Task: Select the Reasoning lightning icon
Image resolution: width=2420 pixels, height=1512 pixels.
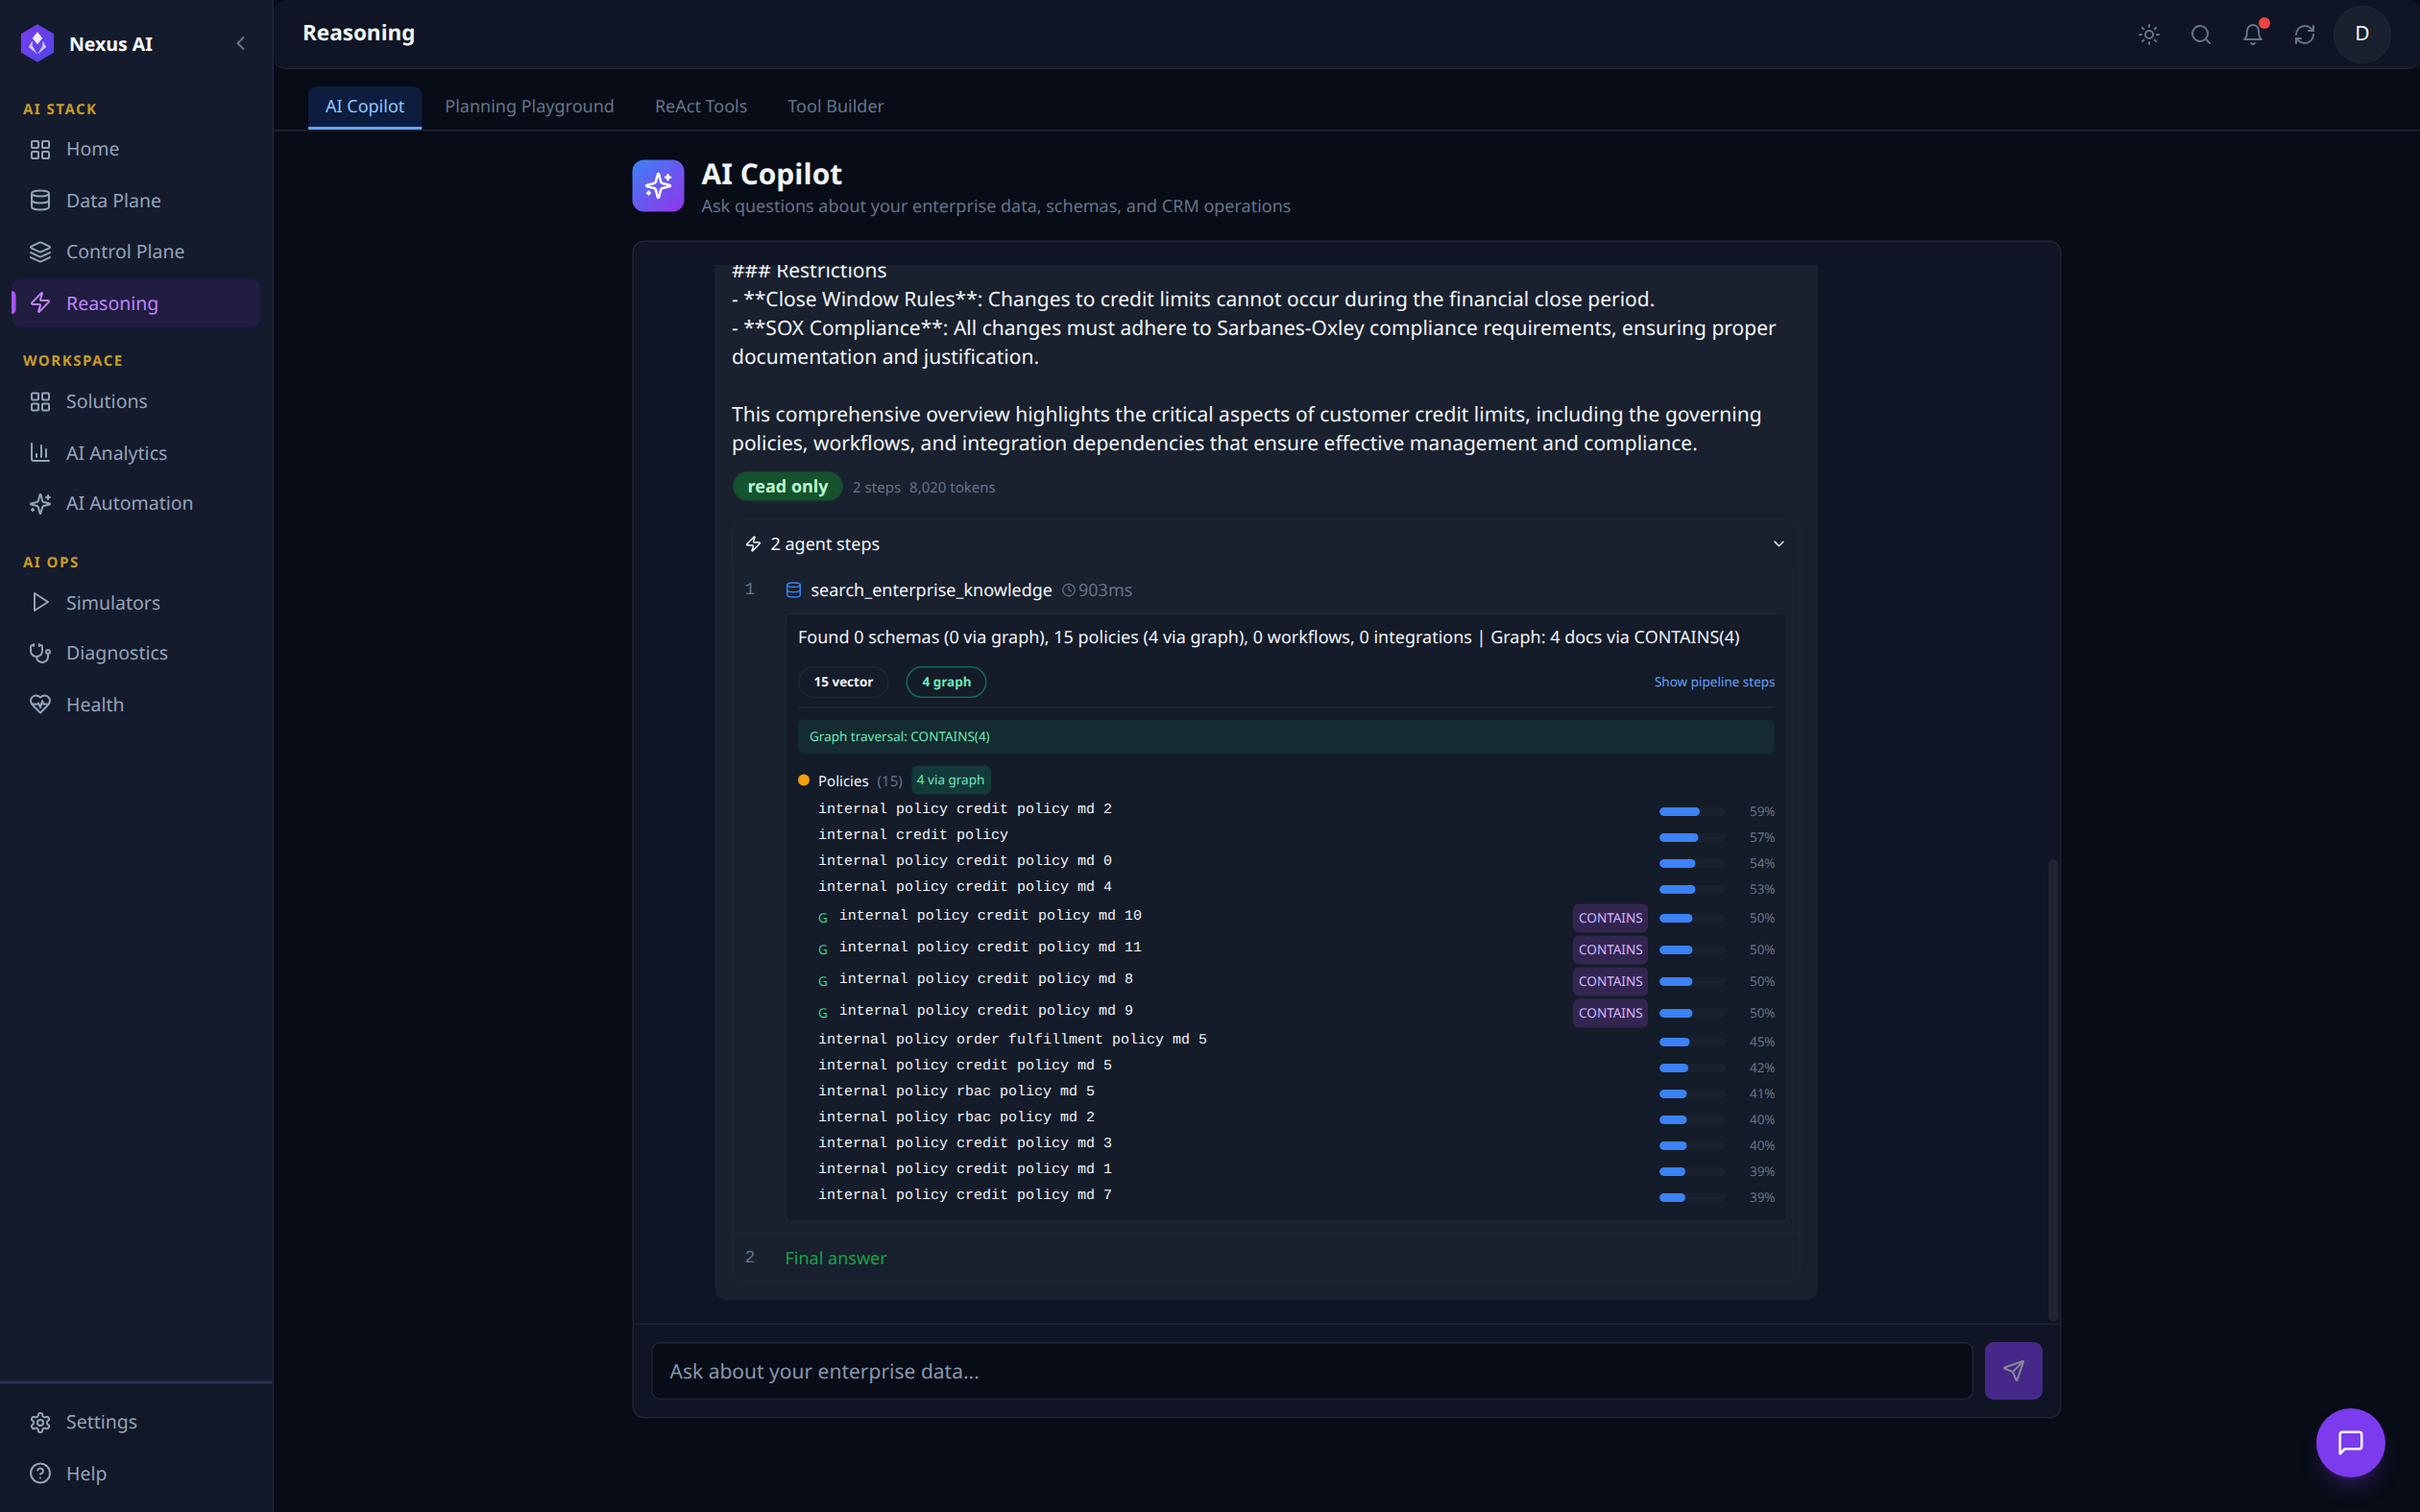Action: (x=40, y=303)
